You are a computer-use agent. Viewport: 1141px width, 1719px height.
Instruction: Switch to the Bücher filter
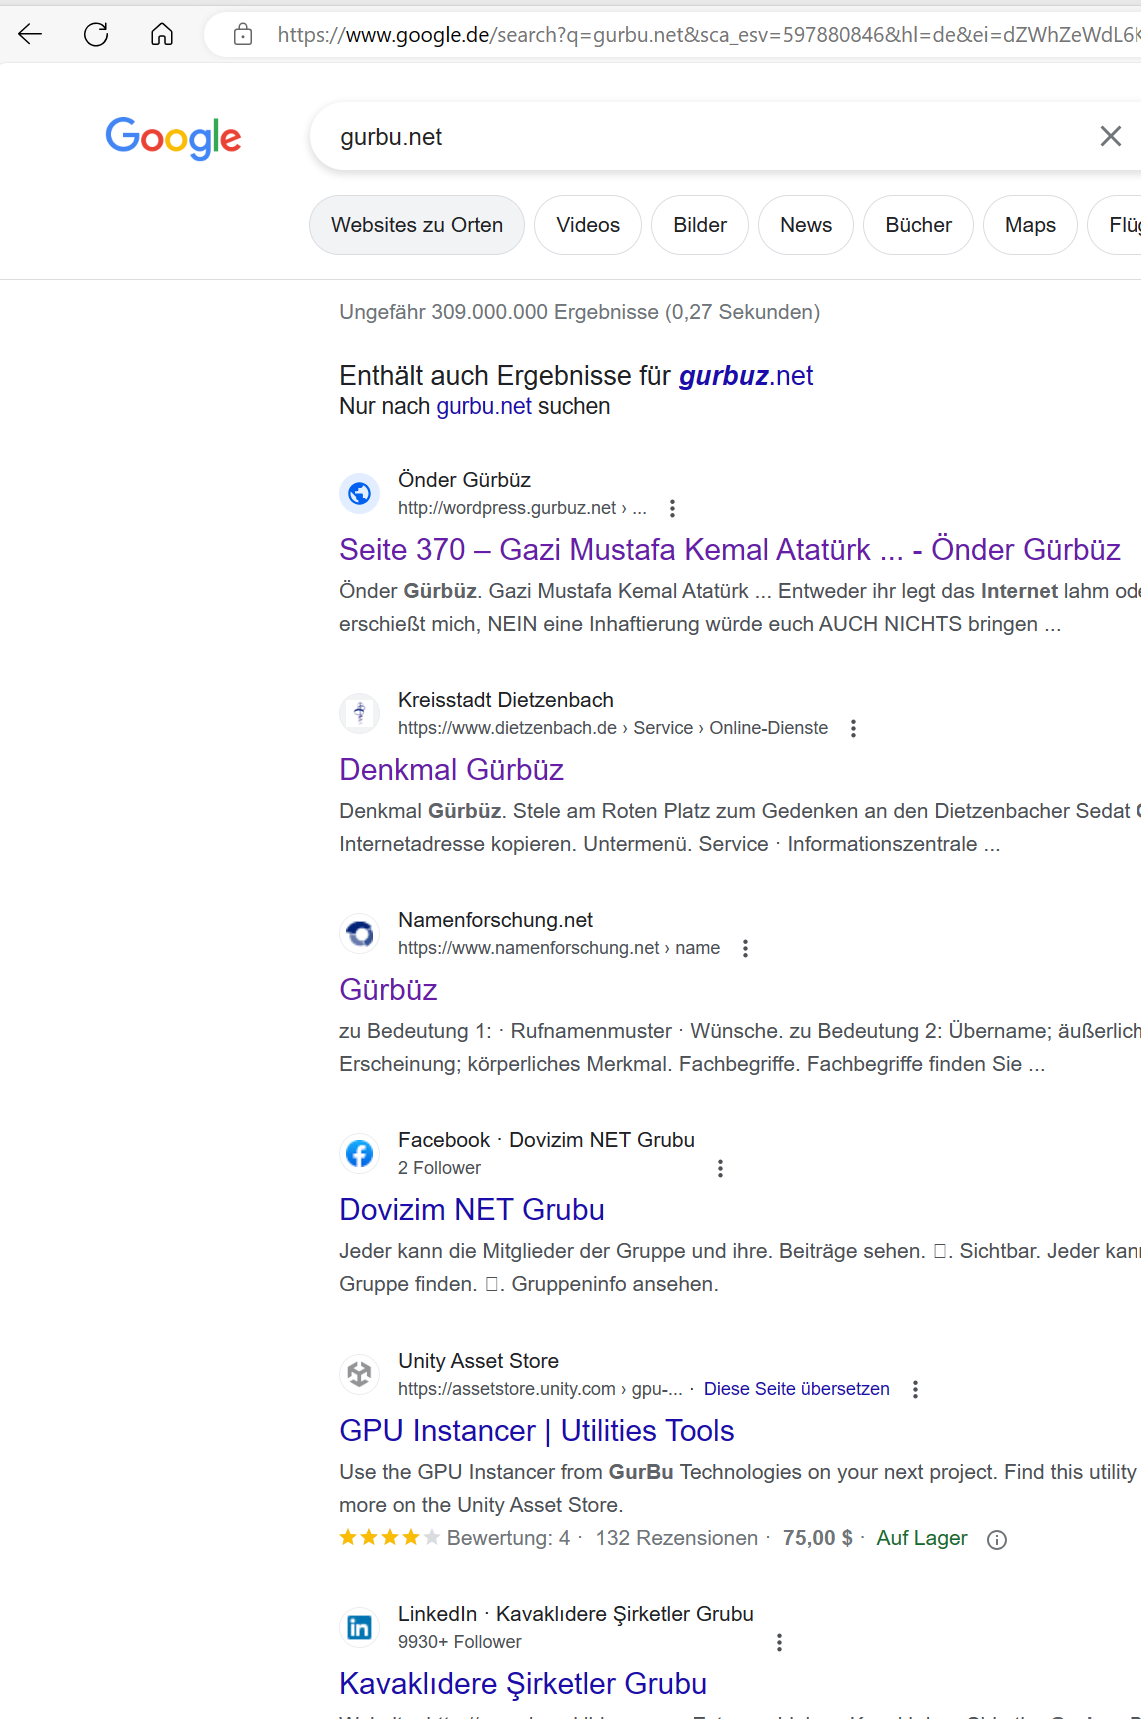pos(918,225)
